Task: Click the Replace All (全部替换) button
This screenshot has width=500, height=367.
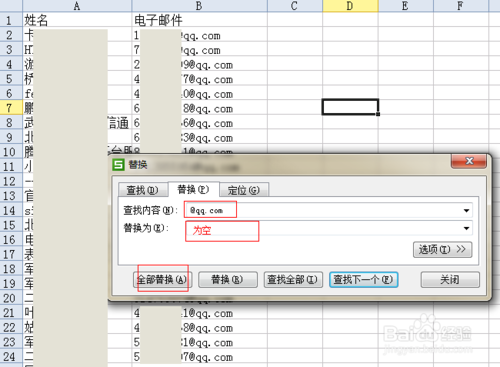Action: point(162,280)
